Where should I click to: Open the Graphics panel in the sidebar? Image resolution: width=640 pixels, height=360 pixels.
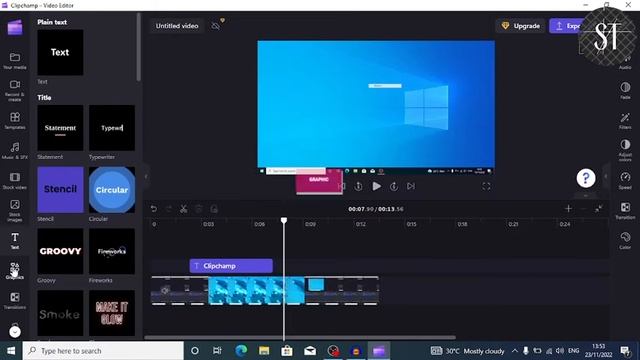[15, 270]
